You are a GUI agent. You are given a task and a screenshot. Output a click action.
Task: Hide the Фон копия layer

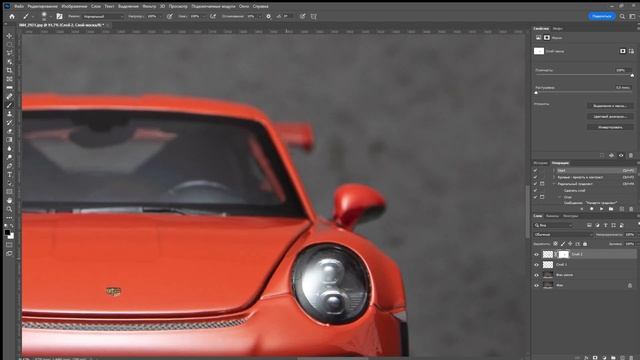tap(536, 275)
